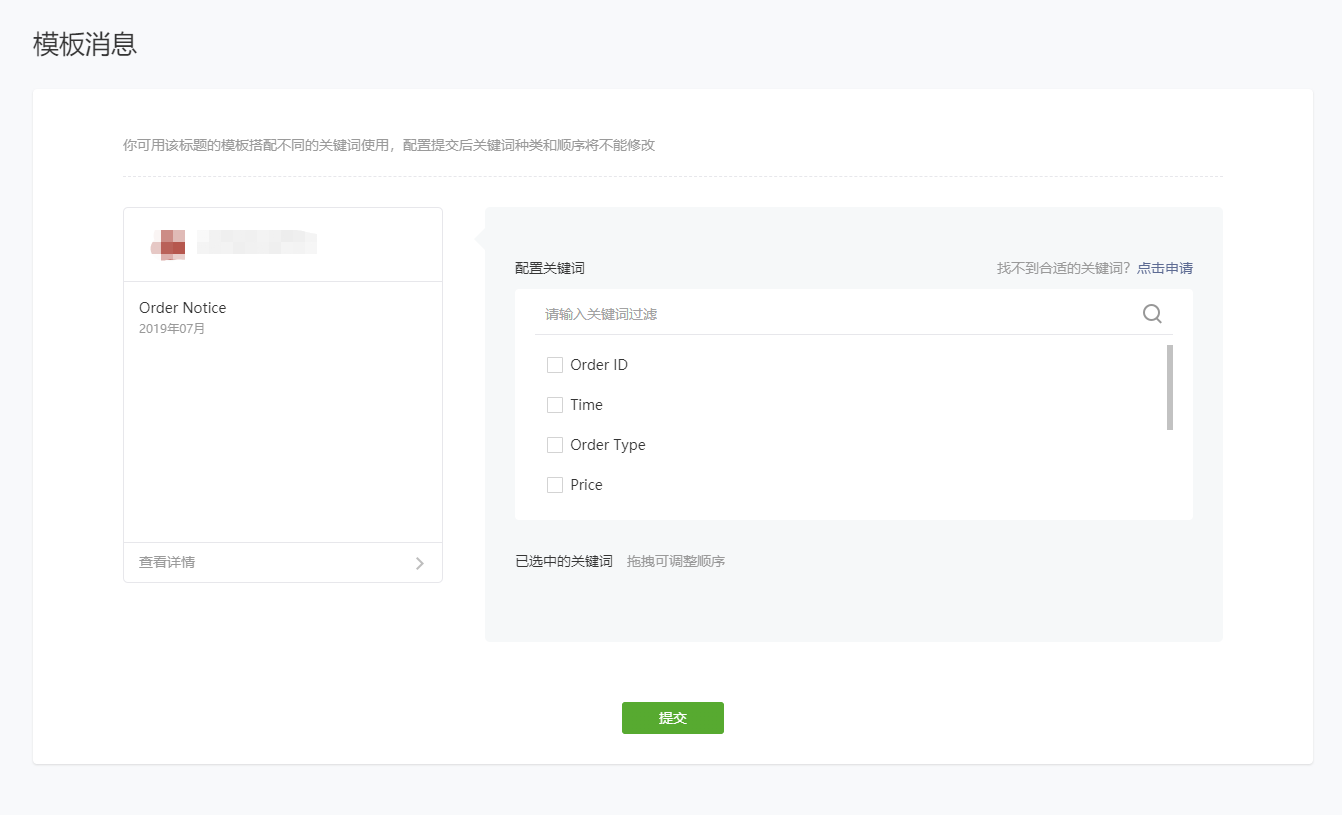
Task: Open 查看详情 view details row
Action: [167, 562]
